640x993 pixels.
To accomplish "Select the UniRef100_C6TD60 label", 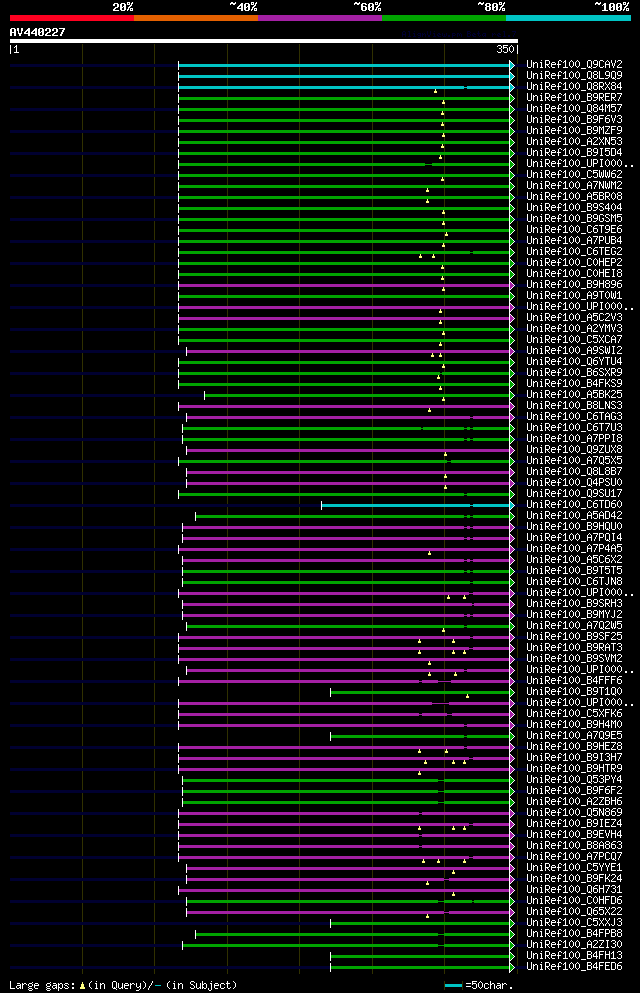I will pyautogui.click(x=574, y=505).
